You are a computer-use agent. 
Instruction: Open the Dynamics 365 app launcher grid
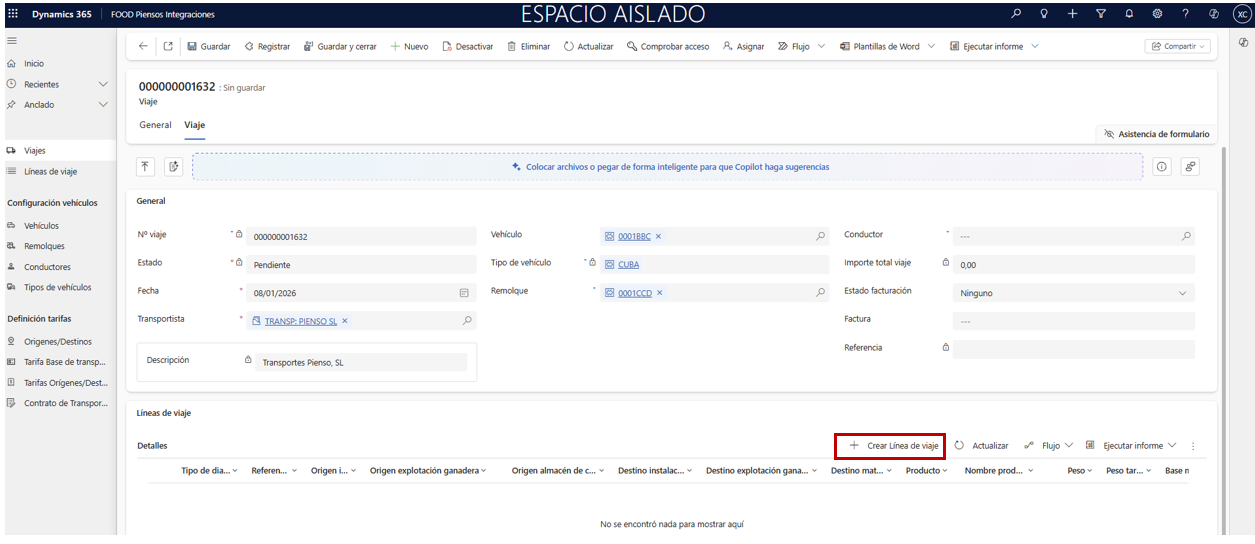pyautogui.click(x=13, y=14)
